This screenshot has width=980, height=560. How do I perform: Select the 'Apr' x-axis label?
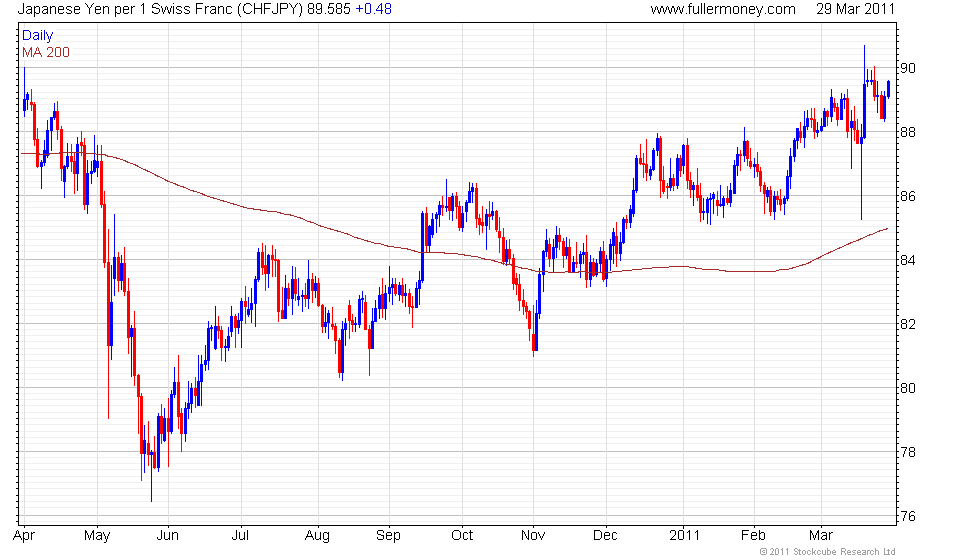coord(24,536)
